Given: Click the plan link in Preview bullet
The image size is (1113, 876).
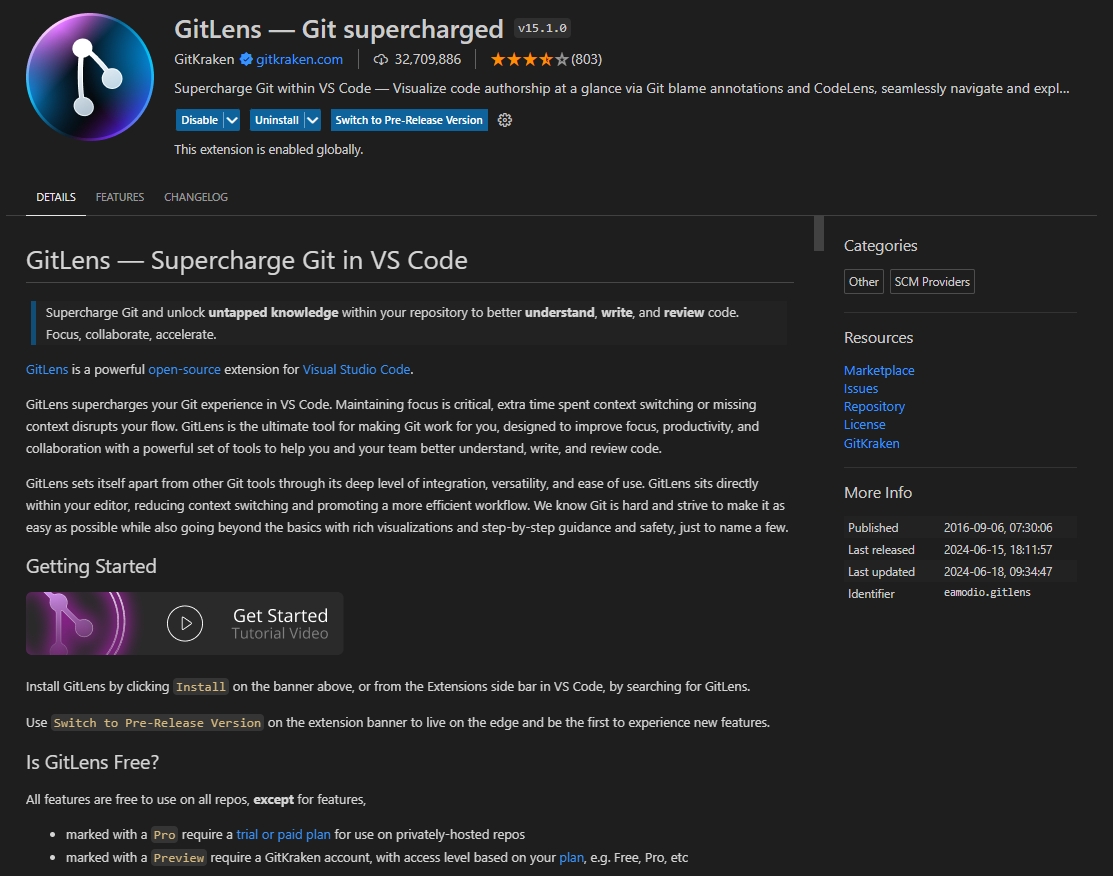Looking at the screenshot, I should [571, 858].
